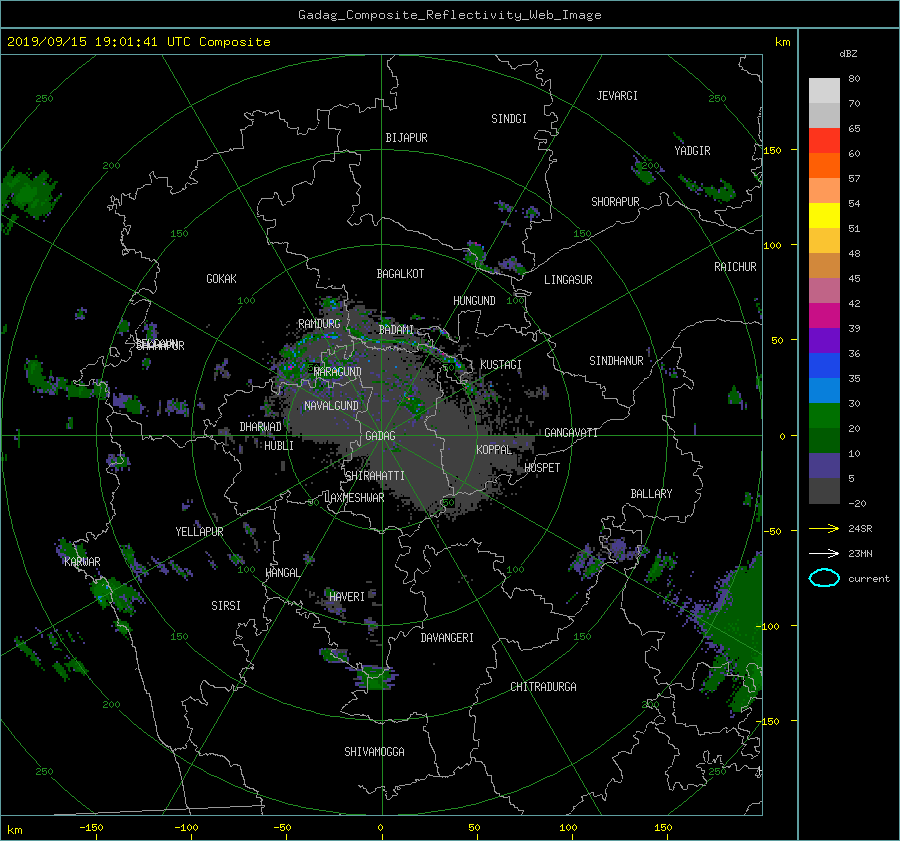This screenshot has width=900, height=841.
Task: Click the DAVANGERI city label
Action: [447, 638]
